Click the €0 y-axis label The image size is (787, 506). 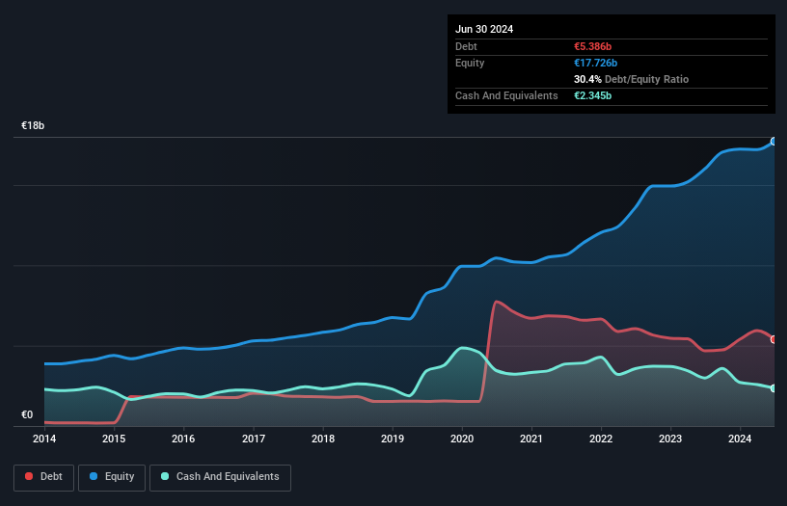pyautogui.click(x=27, y=415)
